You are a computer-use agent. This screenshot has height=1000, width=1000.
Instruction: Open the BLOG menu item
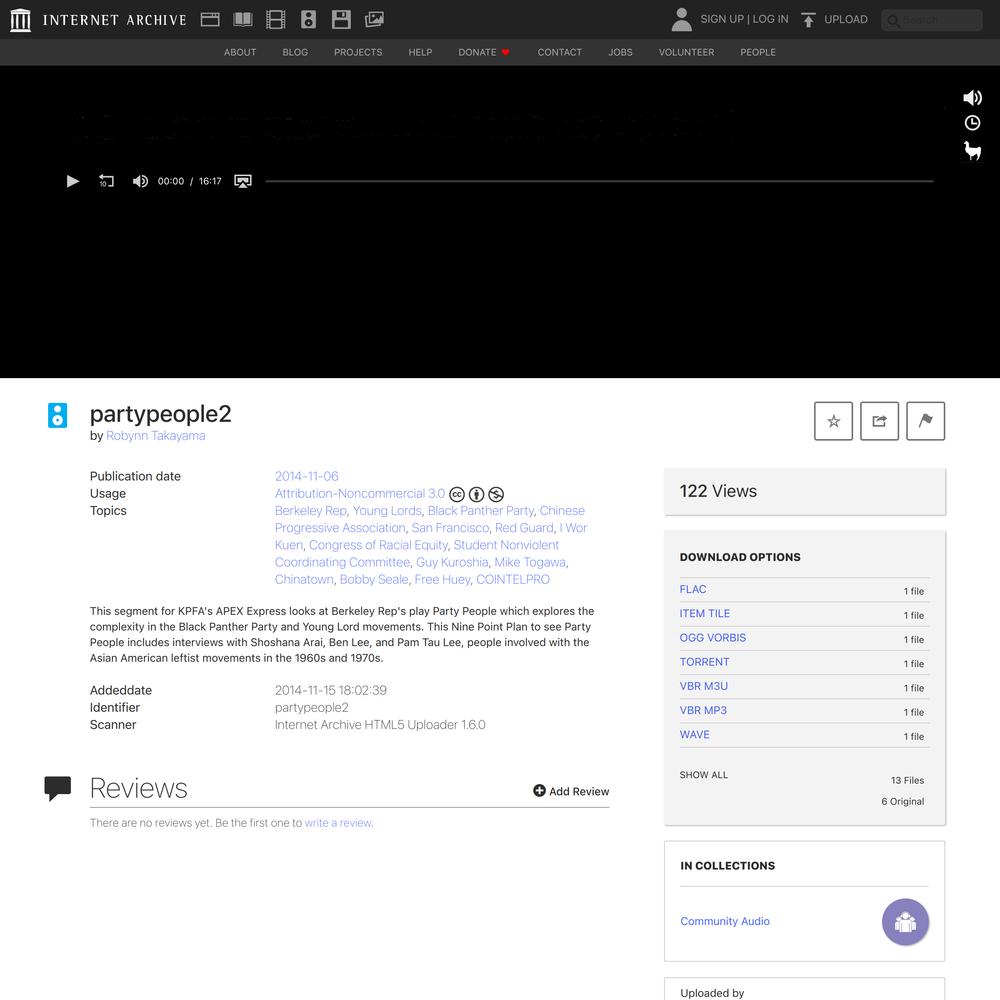pyautogui.click(x=295, y=52)
